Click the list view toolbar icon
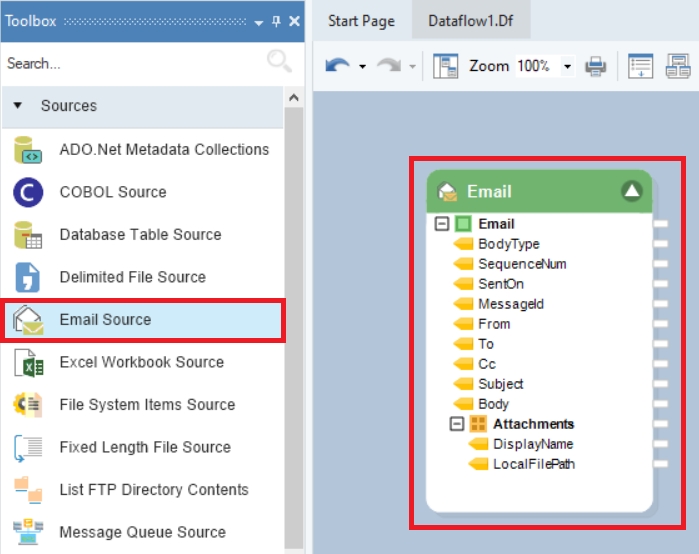The width and height of the screenshot is (699, 554). (641, 66)
